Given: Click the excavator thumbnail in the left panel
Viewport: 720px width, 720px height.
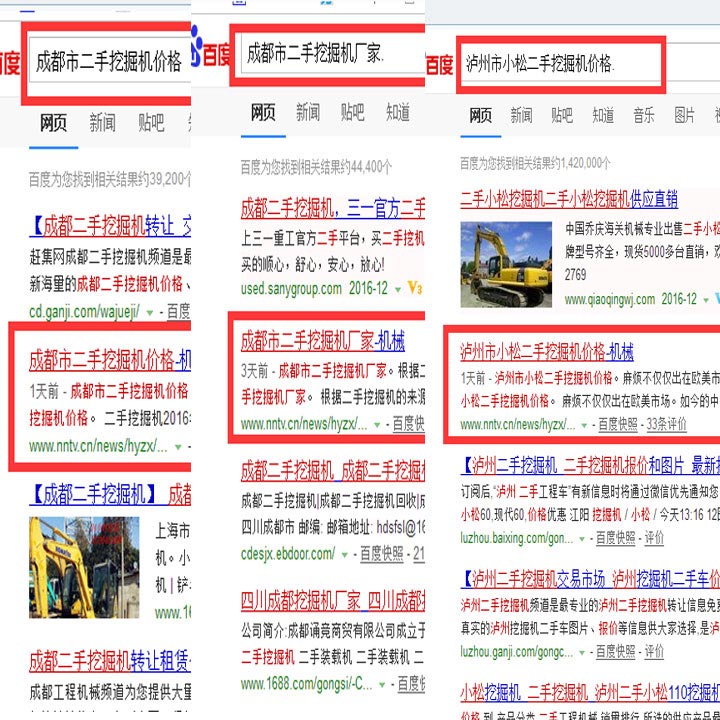Looking at the screenshot, I should pyautogui.click(x=84, y=567).
